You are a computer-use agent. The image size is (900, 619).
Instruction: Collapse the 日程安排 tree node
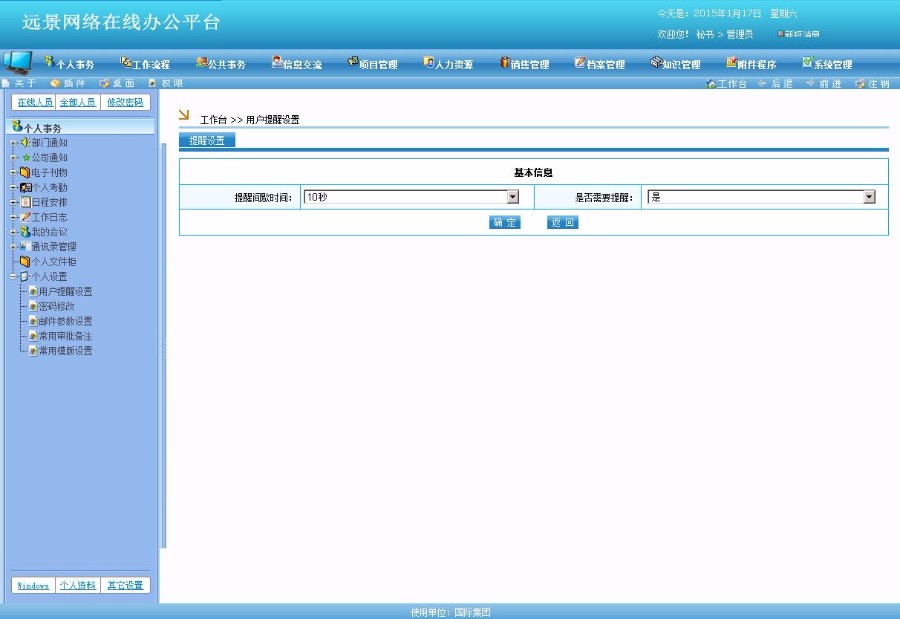pyautogui.click(x=13, y=202)
